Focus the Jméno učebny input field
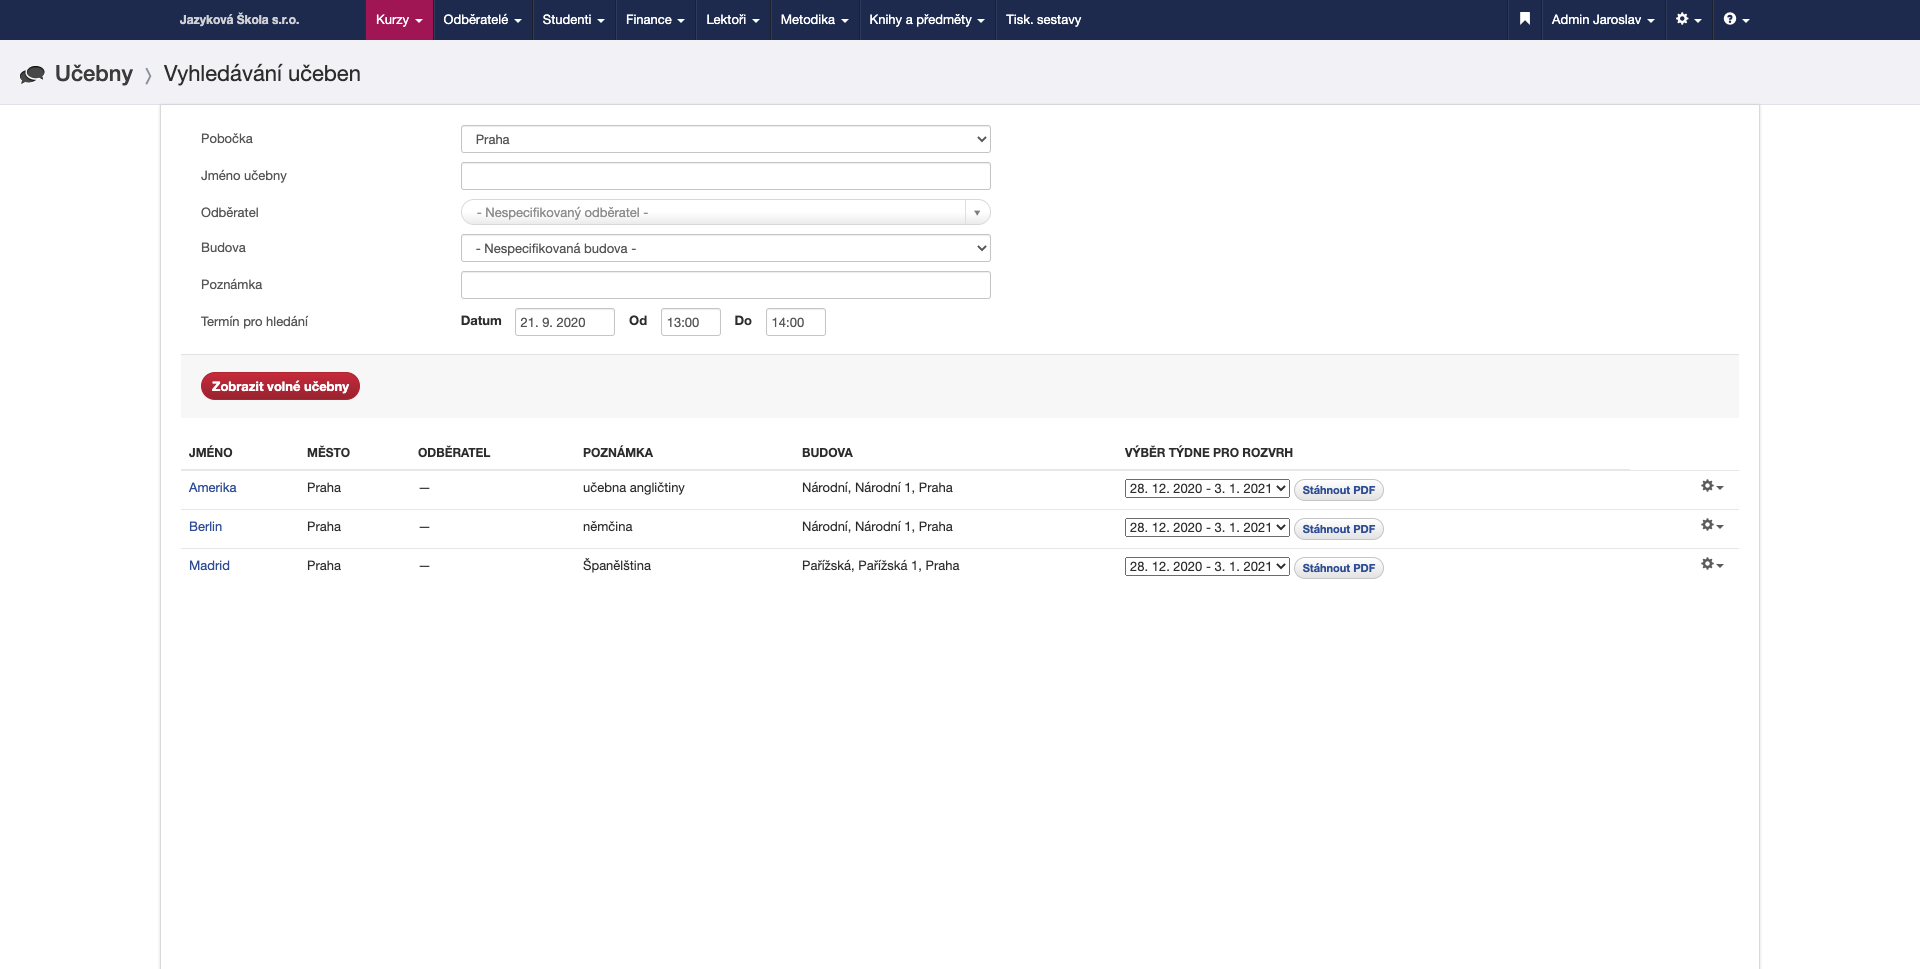Image resolution: width=1920 pixels, height=969 pixels. tap(725, 176)
